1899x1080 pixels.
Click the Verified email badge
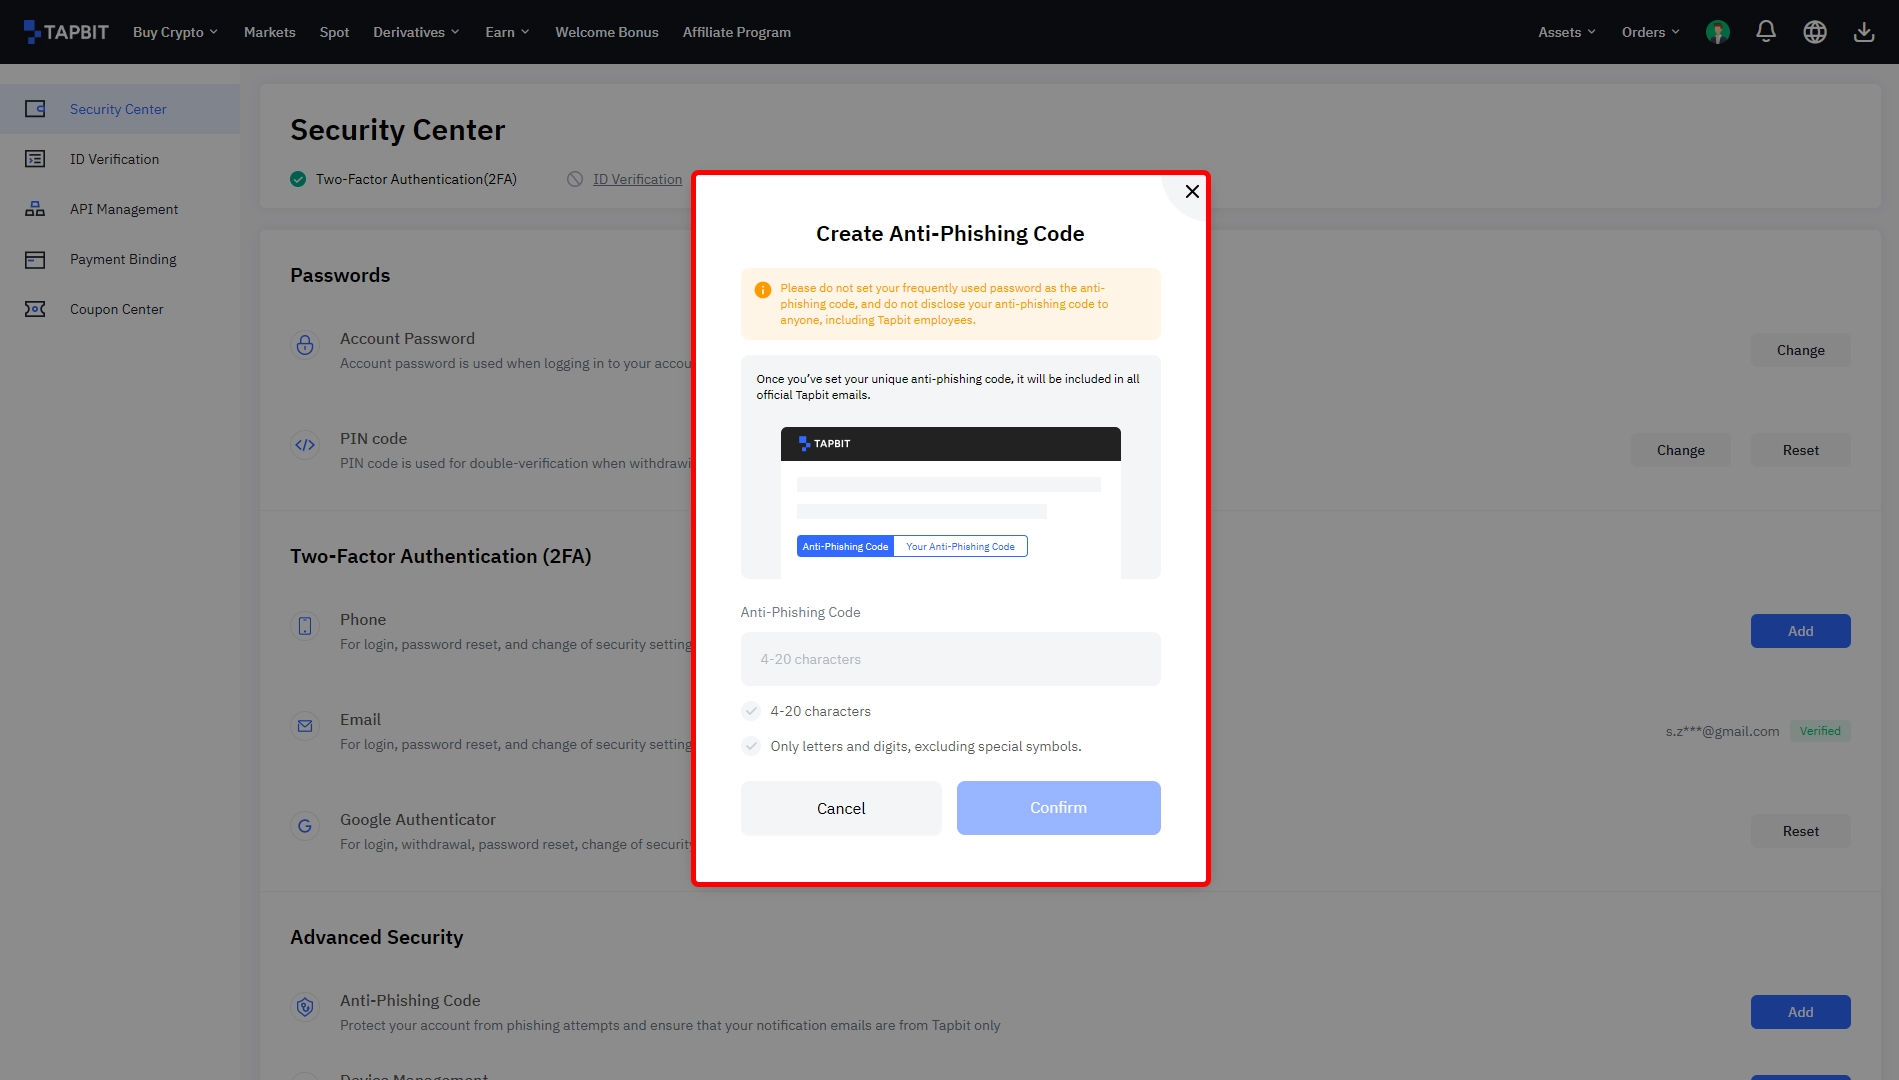(1820, 731)
